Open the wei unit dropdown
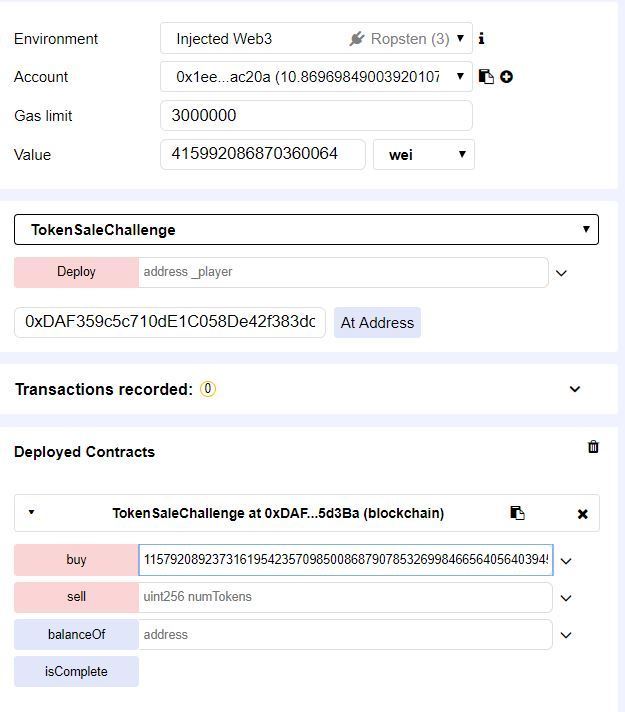Viewport: 625px width, 712px height. click(x=424, y=155)
